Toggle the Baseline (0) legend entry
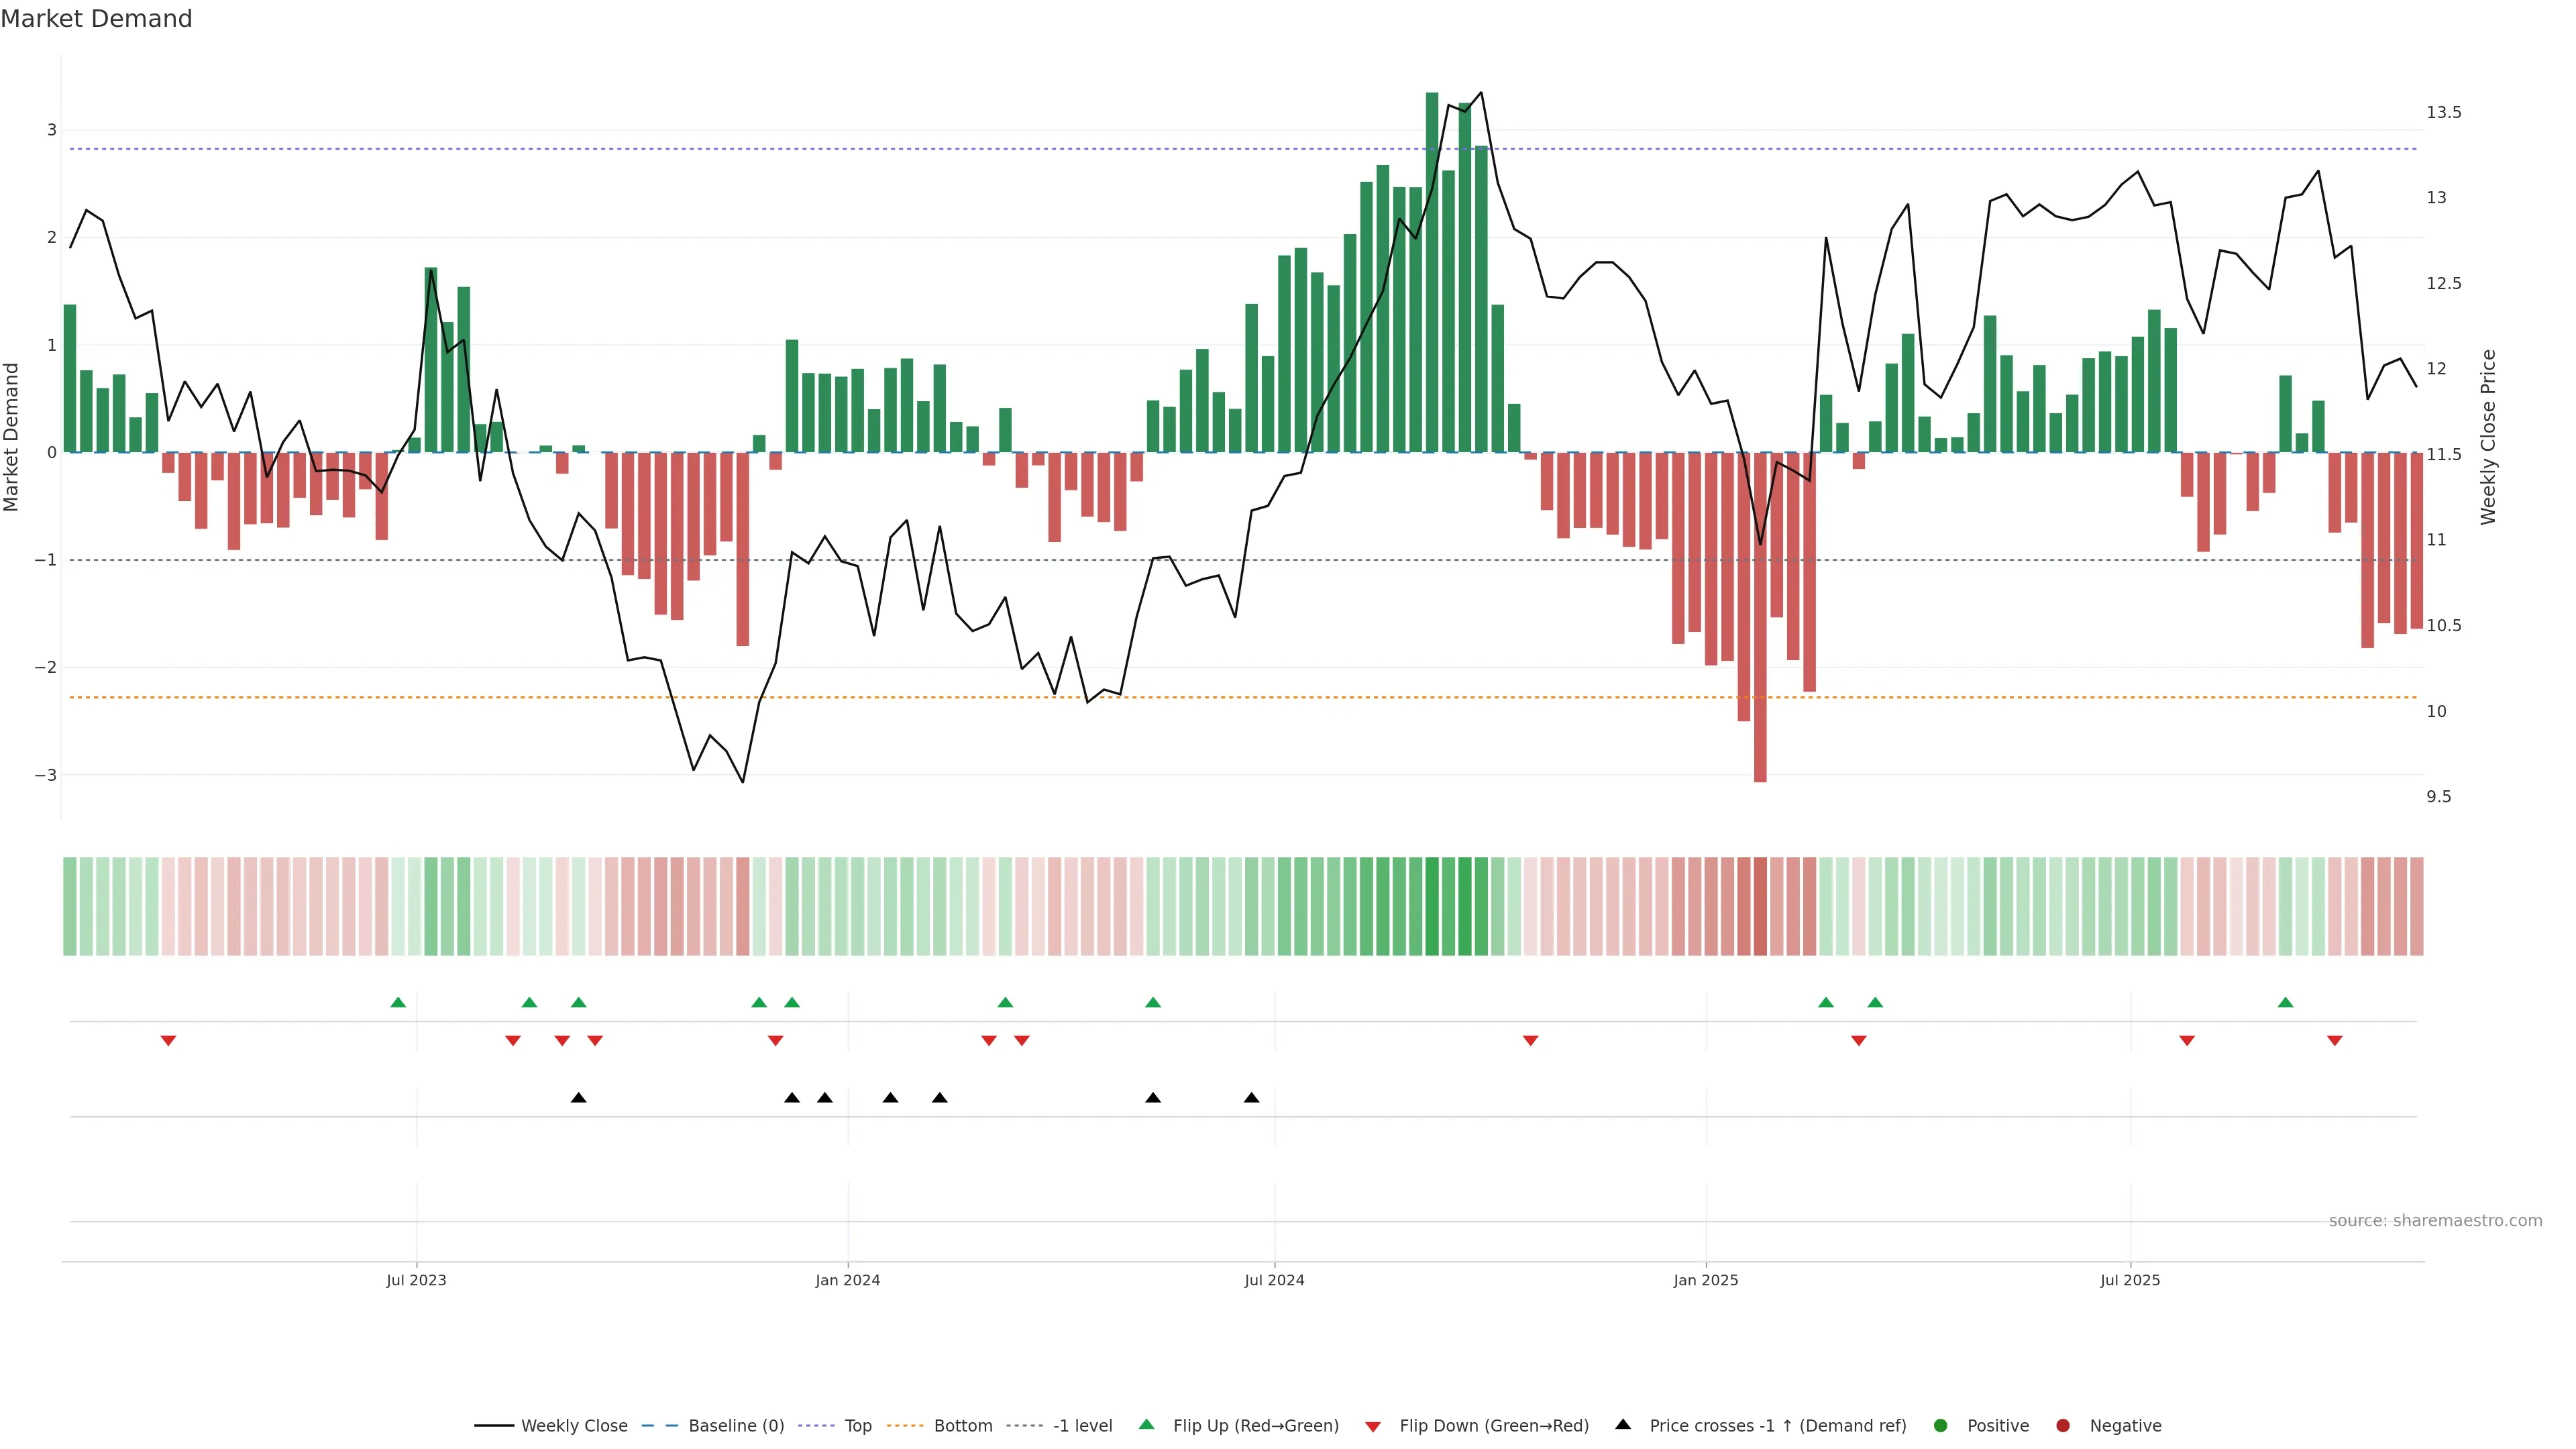The height and width of the screenshot is (1449, 2576). click(660, 1426)
